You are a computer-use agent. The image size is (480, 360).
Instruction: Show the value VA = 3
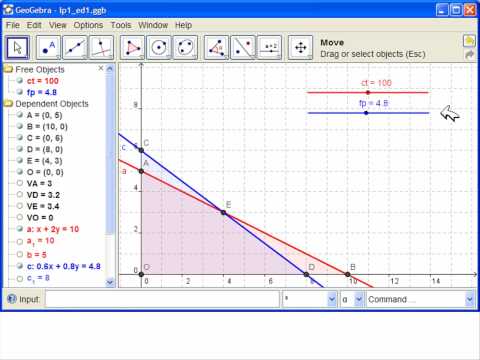(20, 183)
